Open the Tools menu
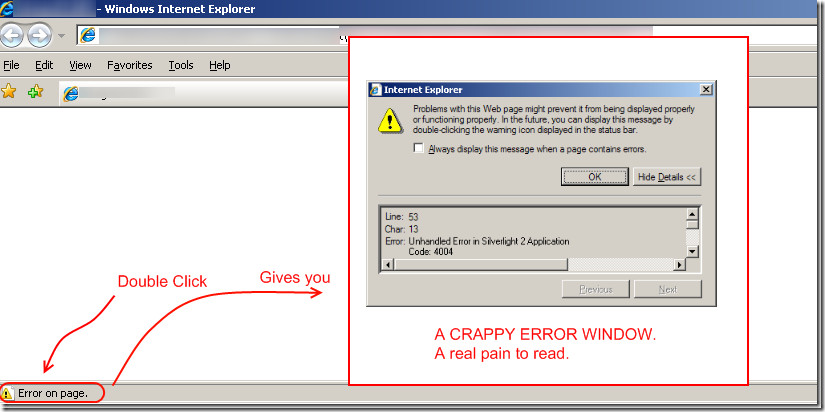Image resolution: width=825 pixels, height=412 pixels. tap(181, 65)
